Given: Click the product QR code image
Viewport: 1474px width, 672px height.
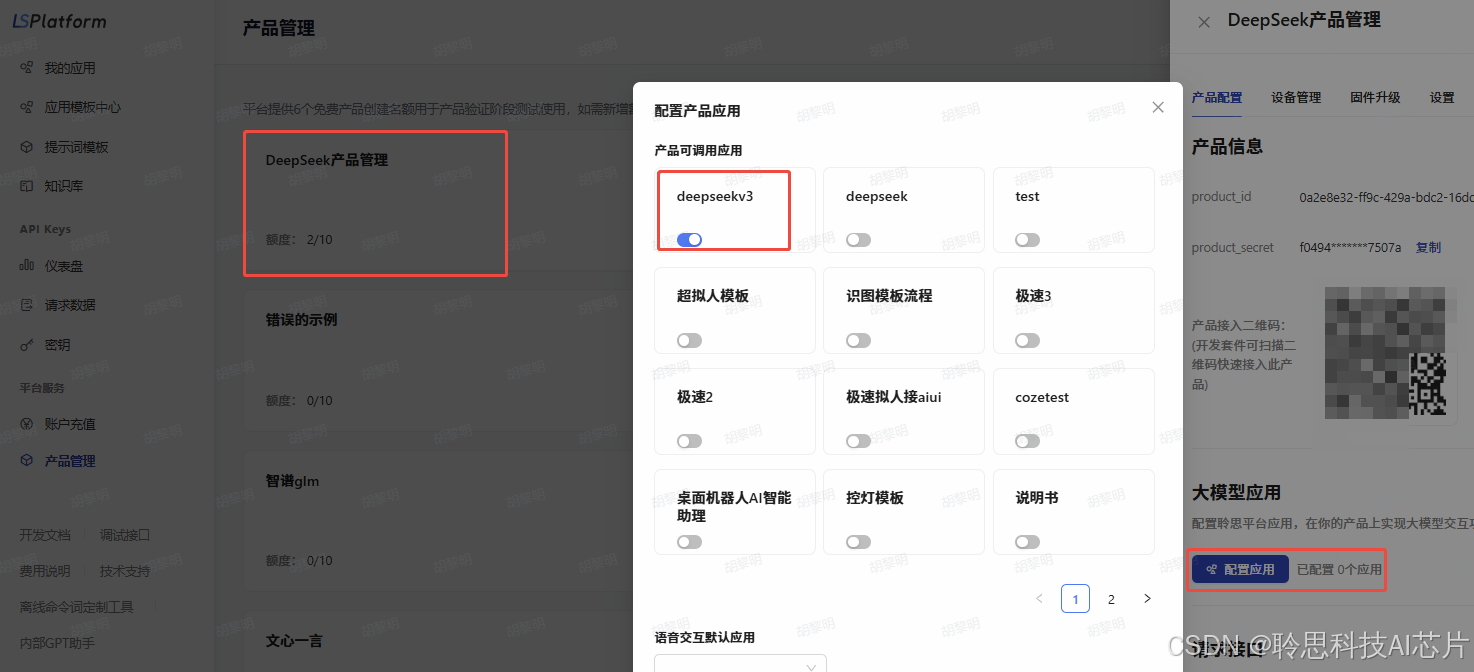Looking at the screenshot, I should [x=1386, y=351].
